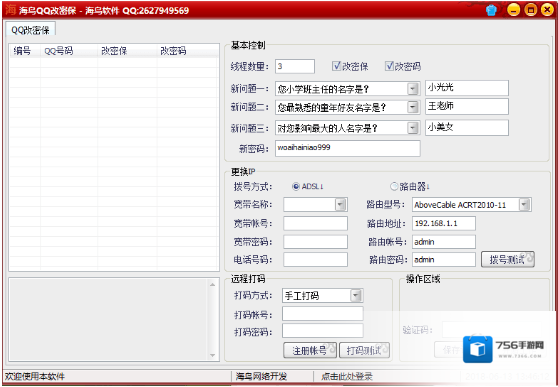Expand the 路由型号 AboveCable dropdown

coord(524,205)
